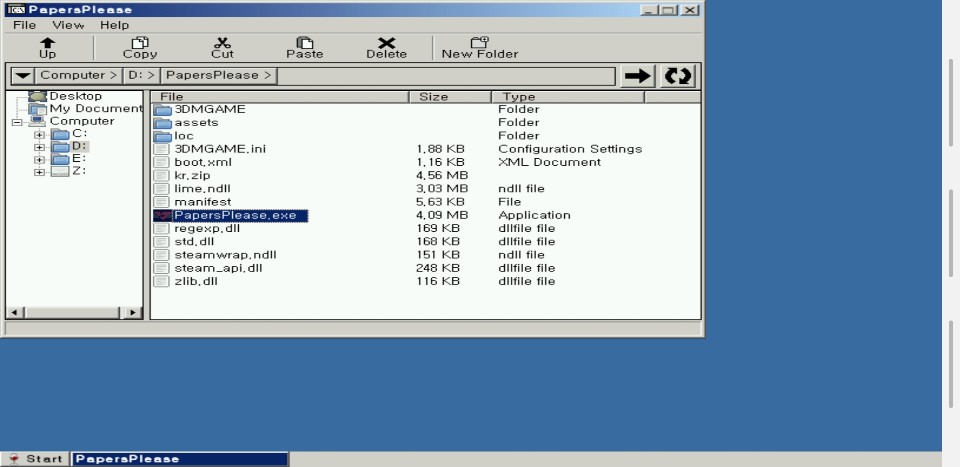Minimize the PapersPlease window
The height and width of the screenshot is (467, 960).
650,10
